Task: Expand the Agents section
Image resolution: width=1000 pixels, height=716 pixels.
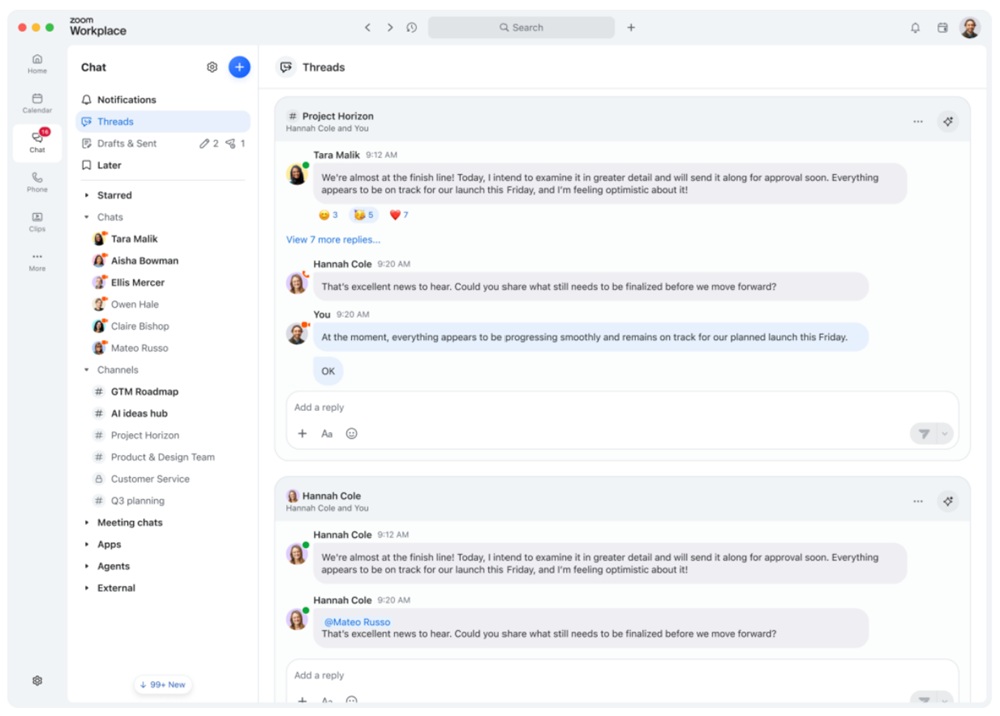Action: (87, 566)
